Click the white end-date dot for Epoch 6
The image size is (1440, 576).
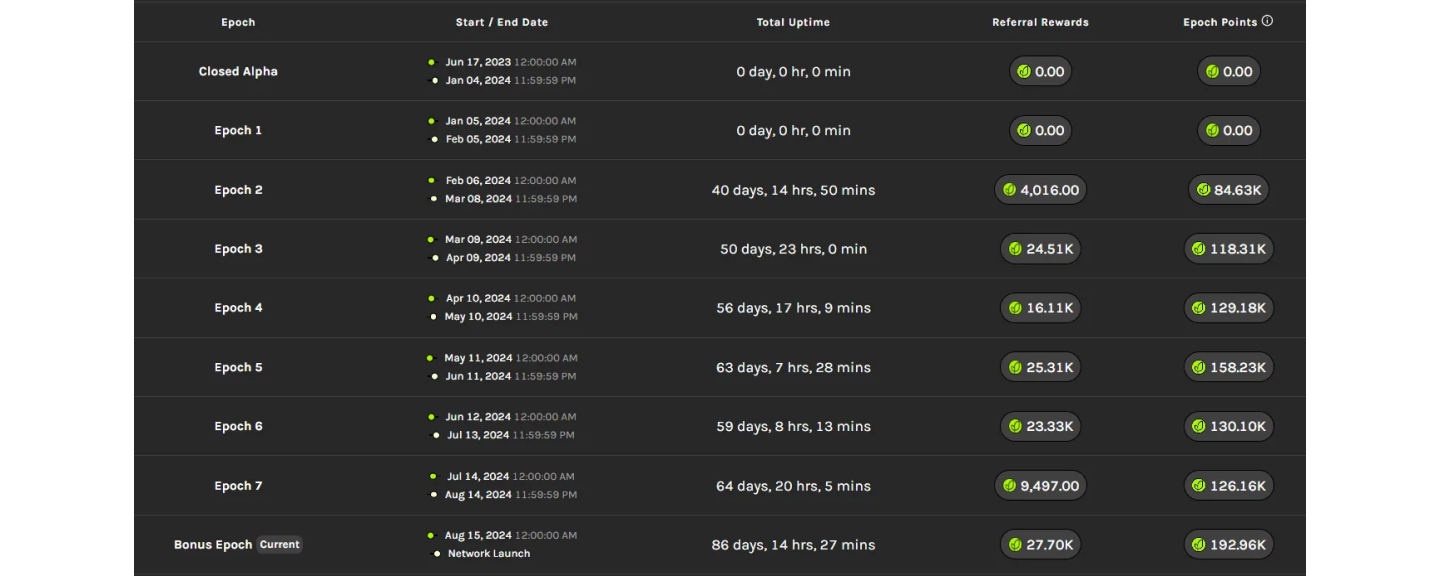point(435,435)
